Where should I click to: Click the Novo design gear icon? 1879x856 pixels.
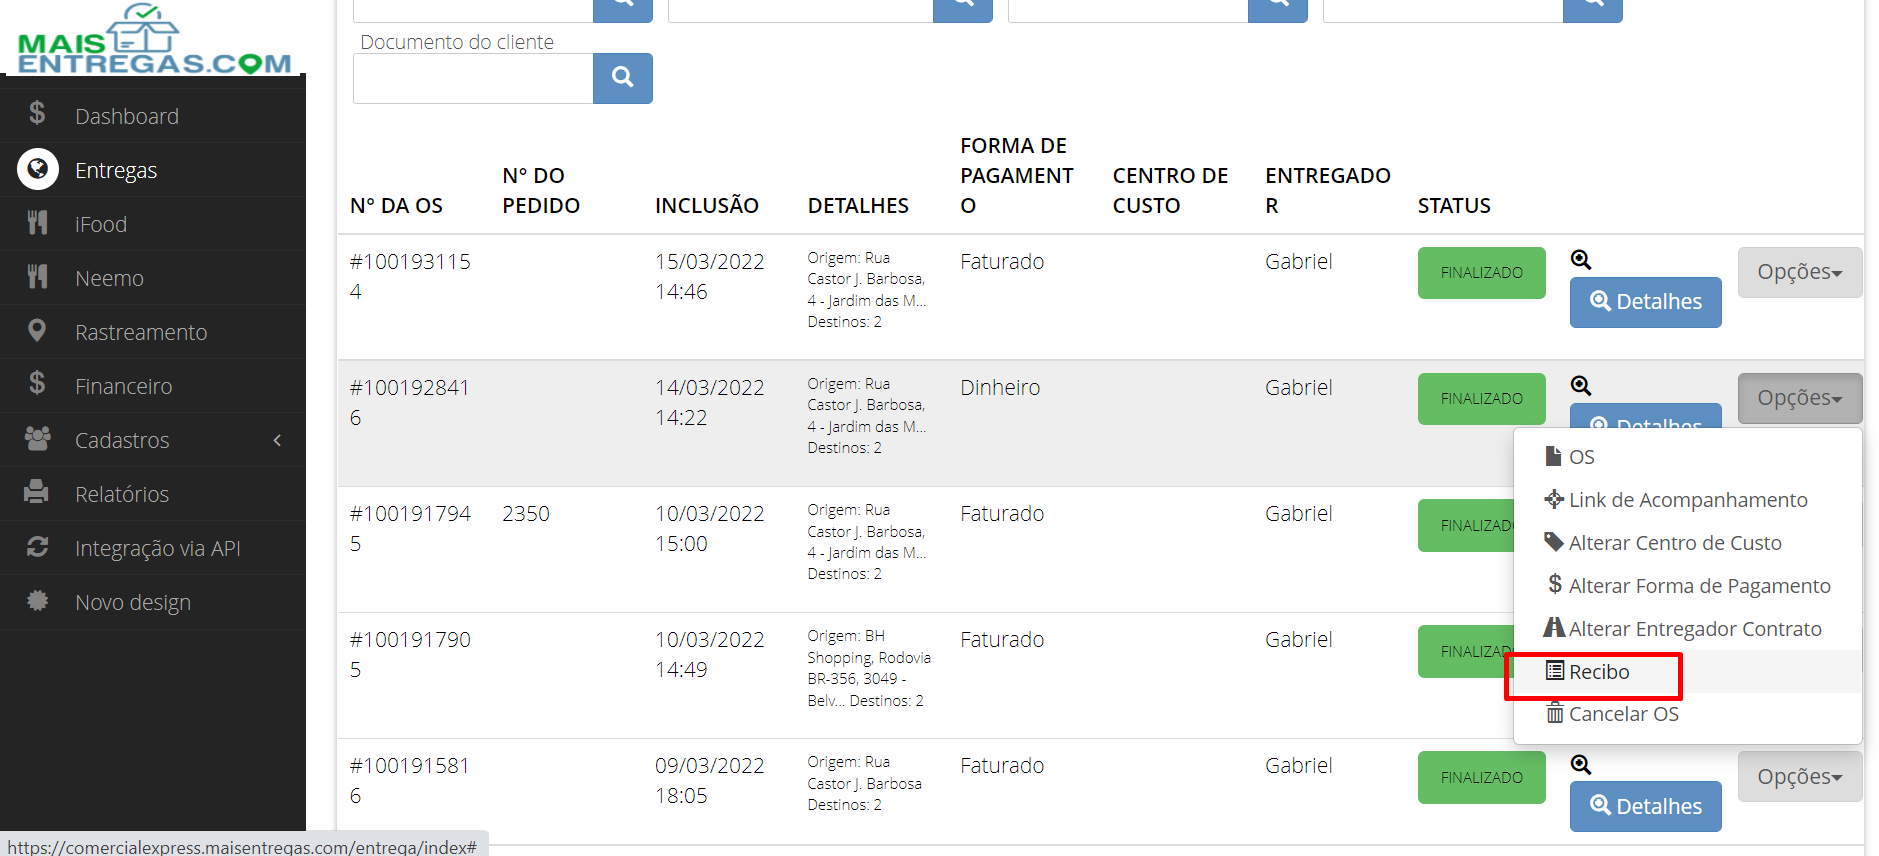pyautogui.click(x=37, y=600)
